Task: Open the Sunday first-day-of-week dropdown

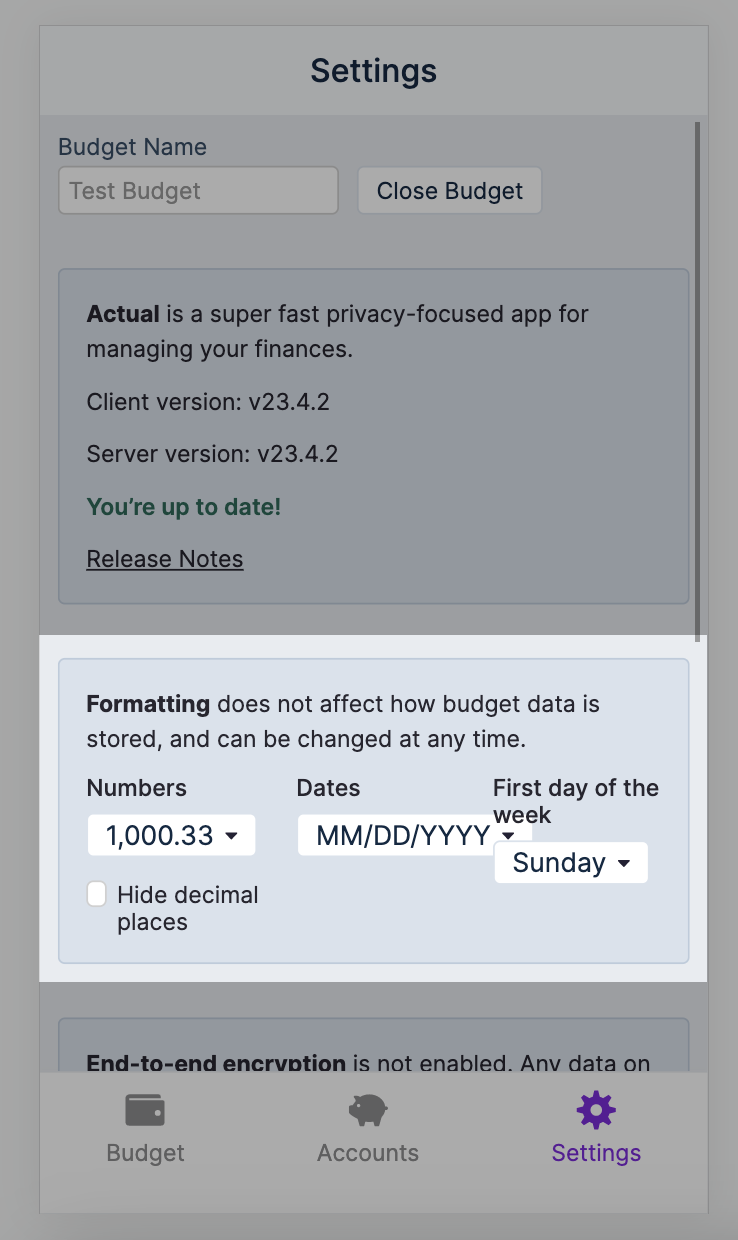Action: pos(570,862)
